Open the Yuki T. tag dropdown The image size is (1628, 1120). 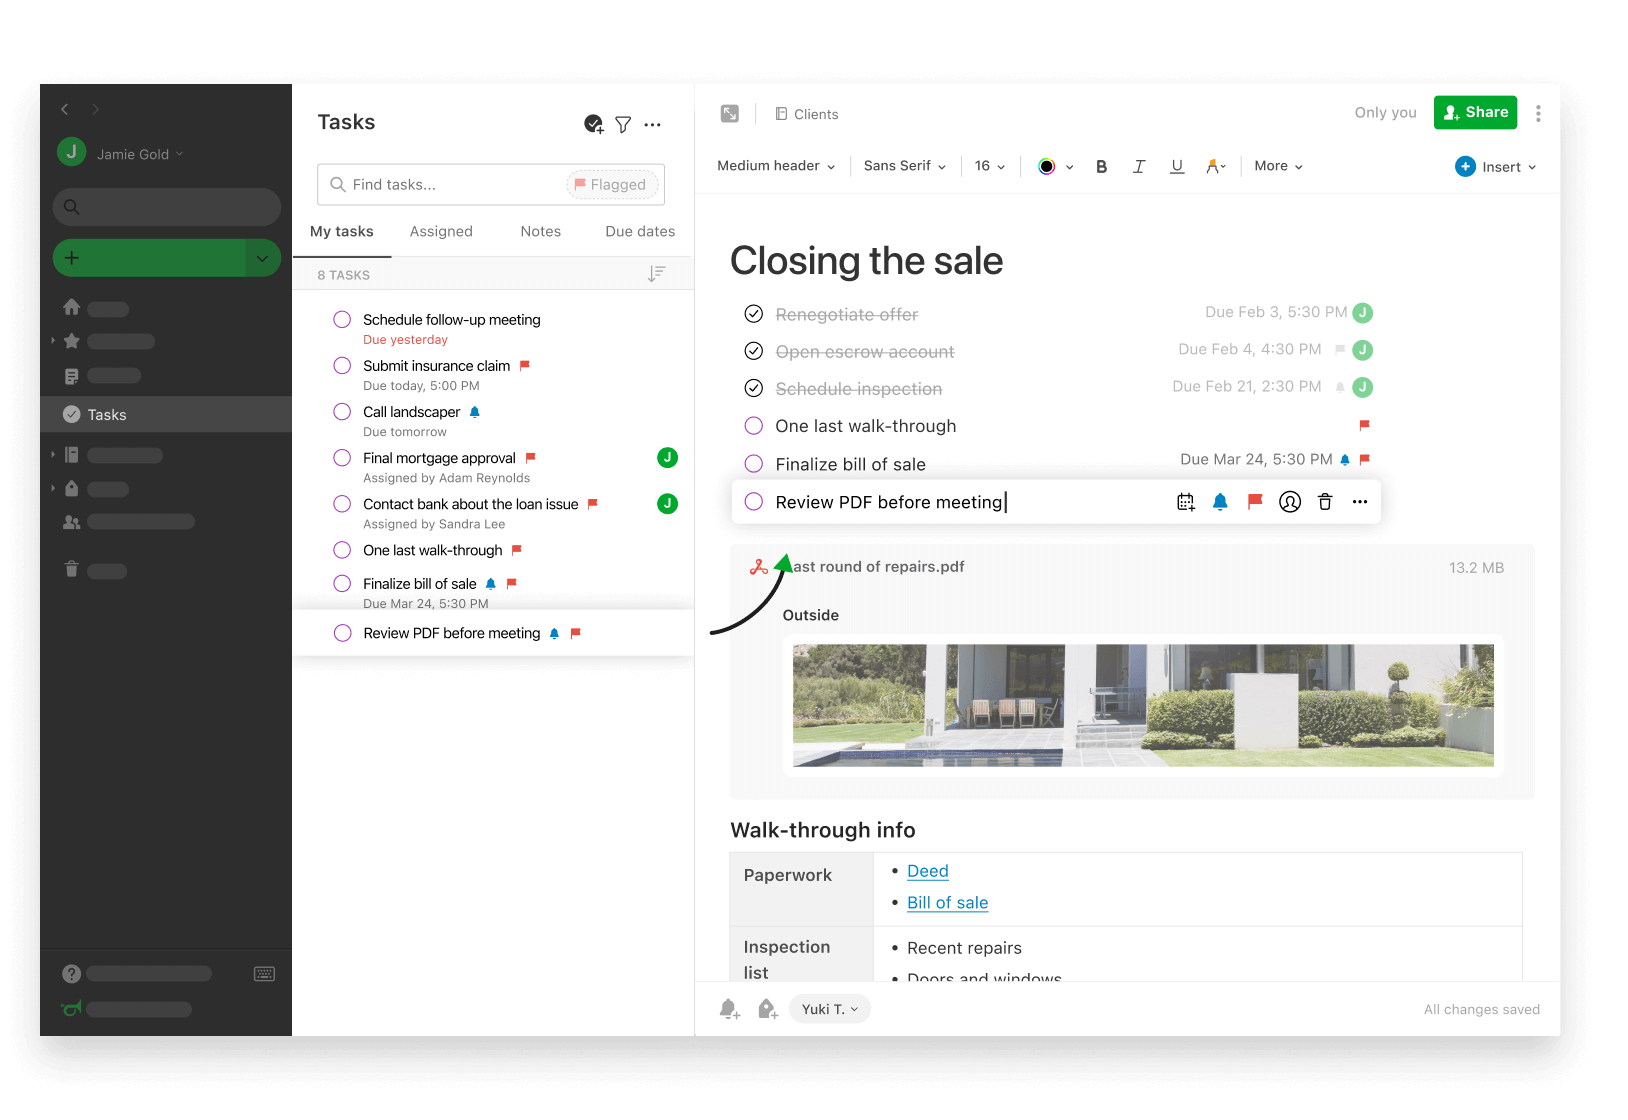tap(830, 1009)
